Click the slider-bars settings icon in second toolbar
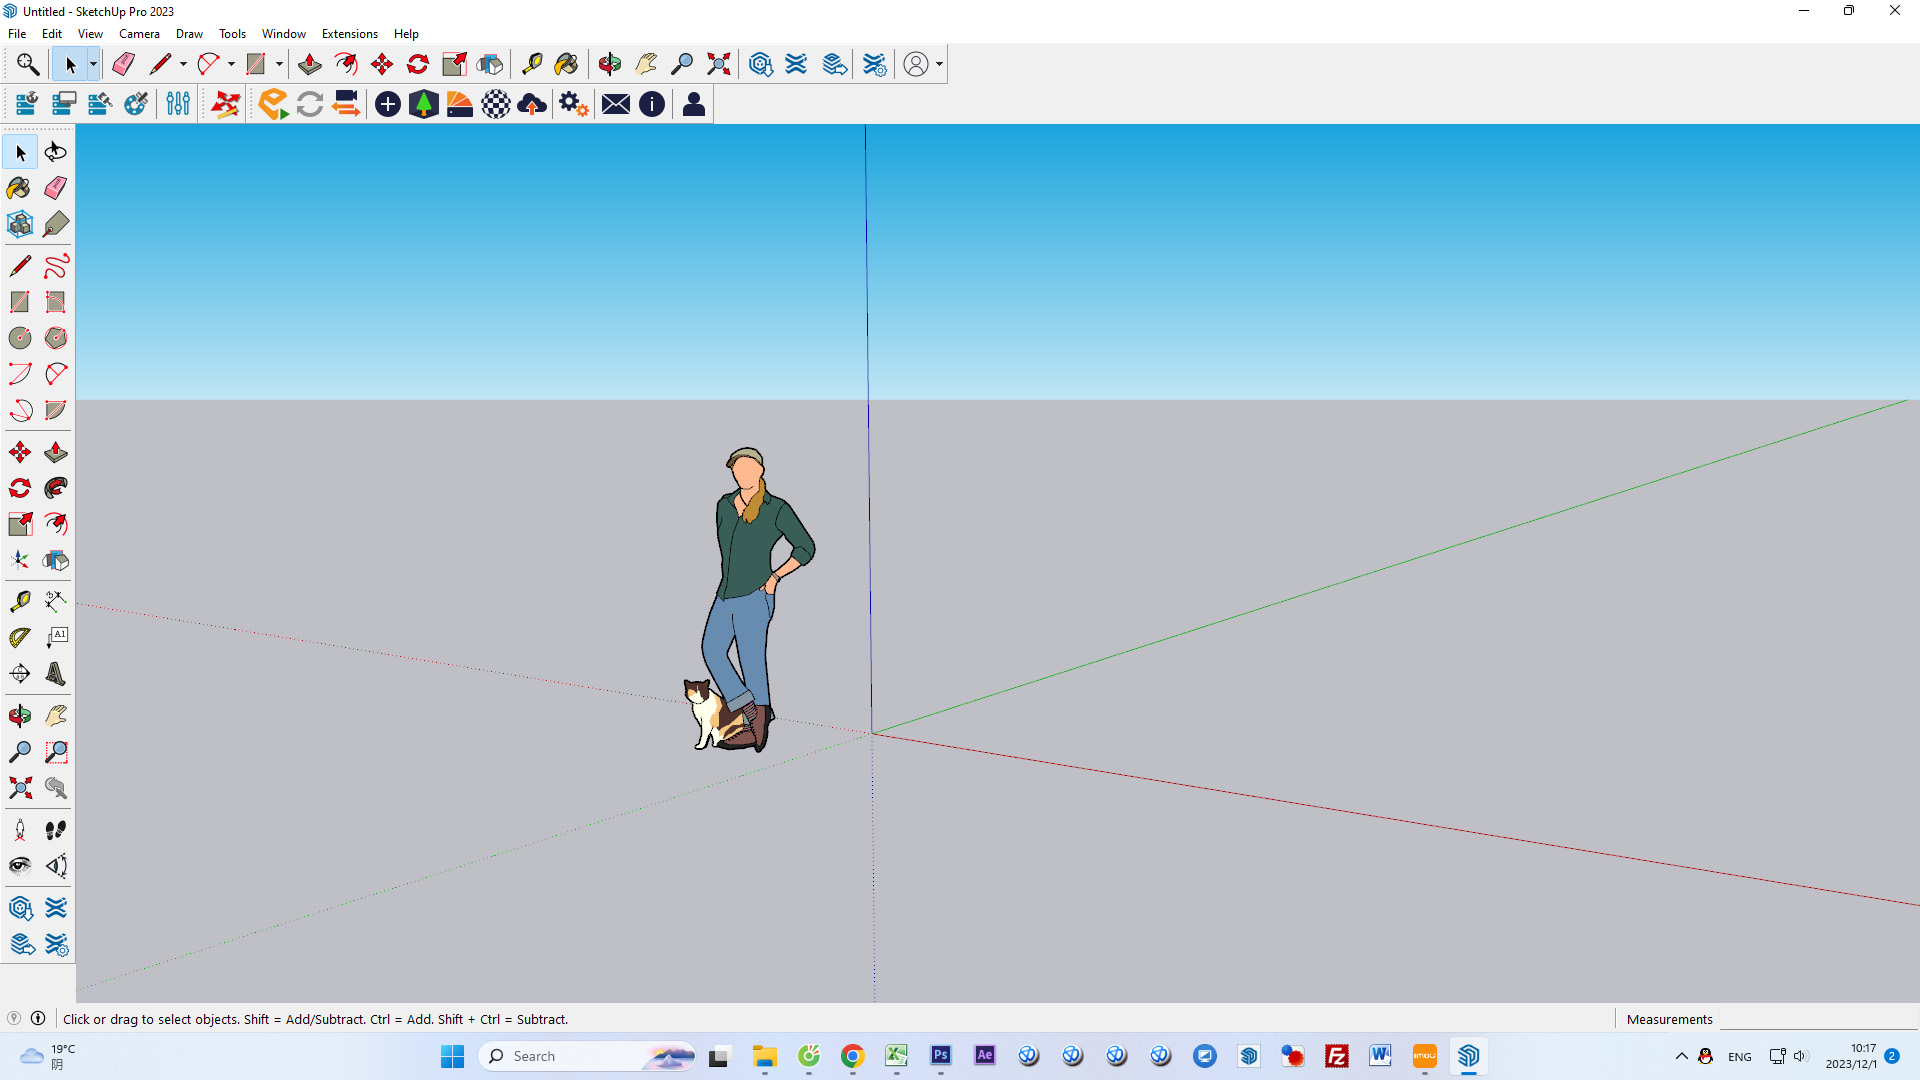Image resolution: width=1920 pixels, height=1080 pixels. pyautogui.click(x=178, y=104)
